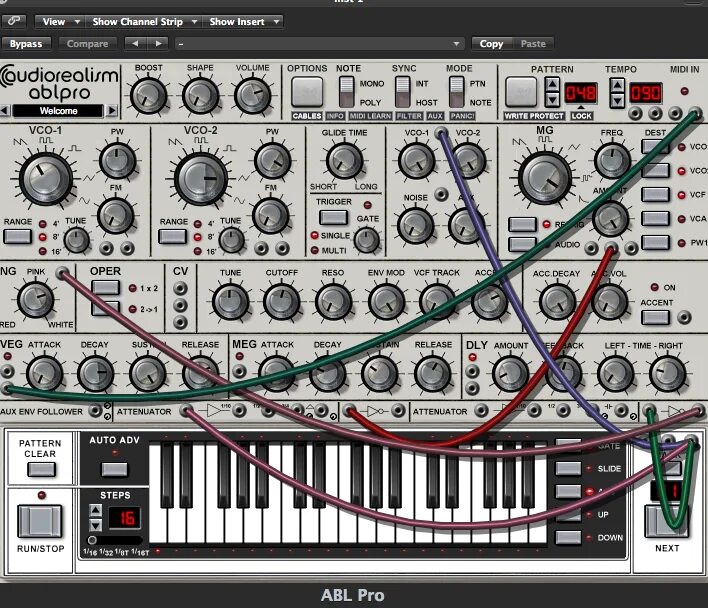This screenshot has width=708, height=608.
Task: Open the Show Channel Strip dropdown
Action: point(143,22)
